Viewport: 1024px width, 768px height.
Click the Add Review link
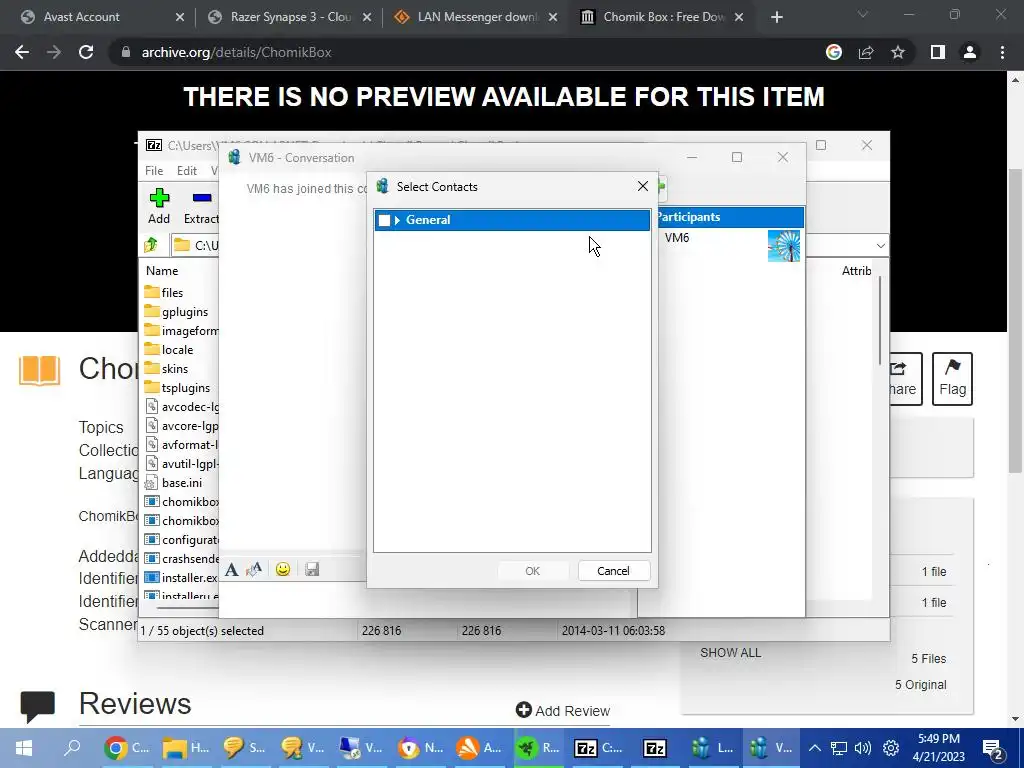pyautogui.click(x=563, y=711)
